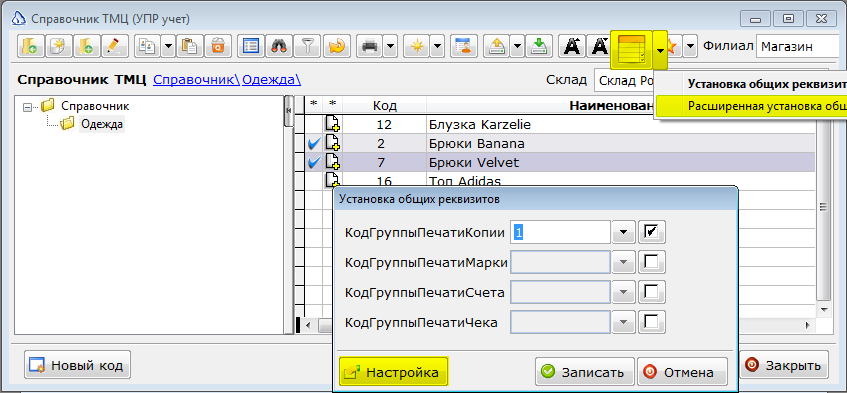Click the orange recycle bin delete icon
The height and width of the screenshot is (393, 847).
point(218,46)
